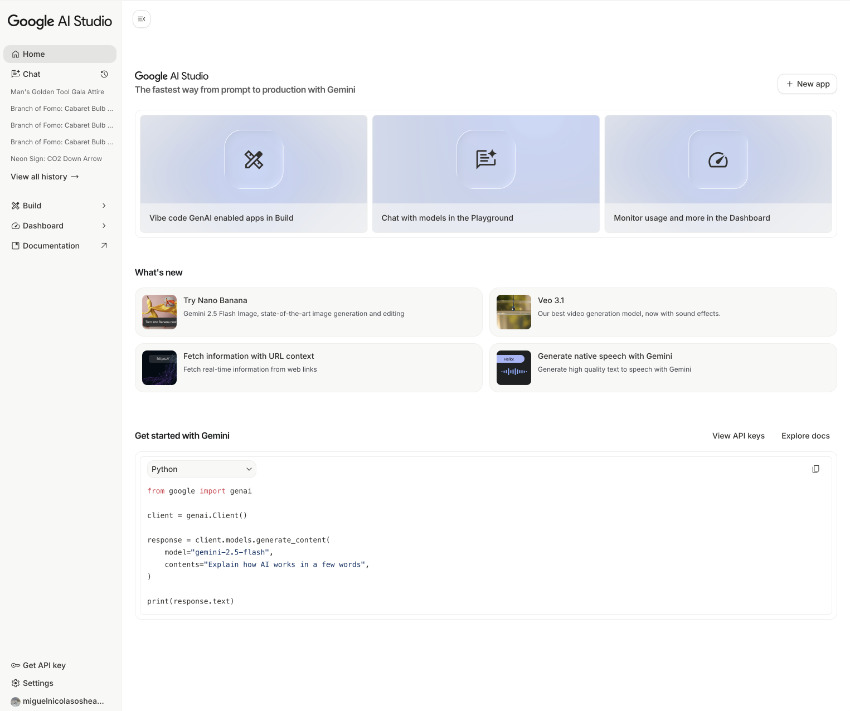
Task: Open the Veo 3.1 announcement thumbnail
Action: coord(513,312)
